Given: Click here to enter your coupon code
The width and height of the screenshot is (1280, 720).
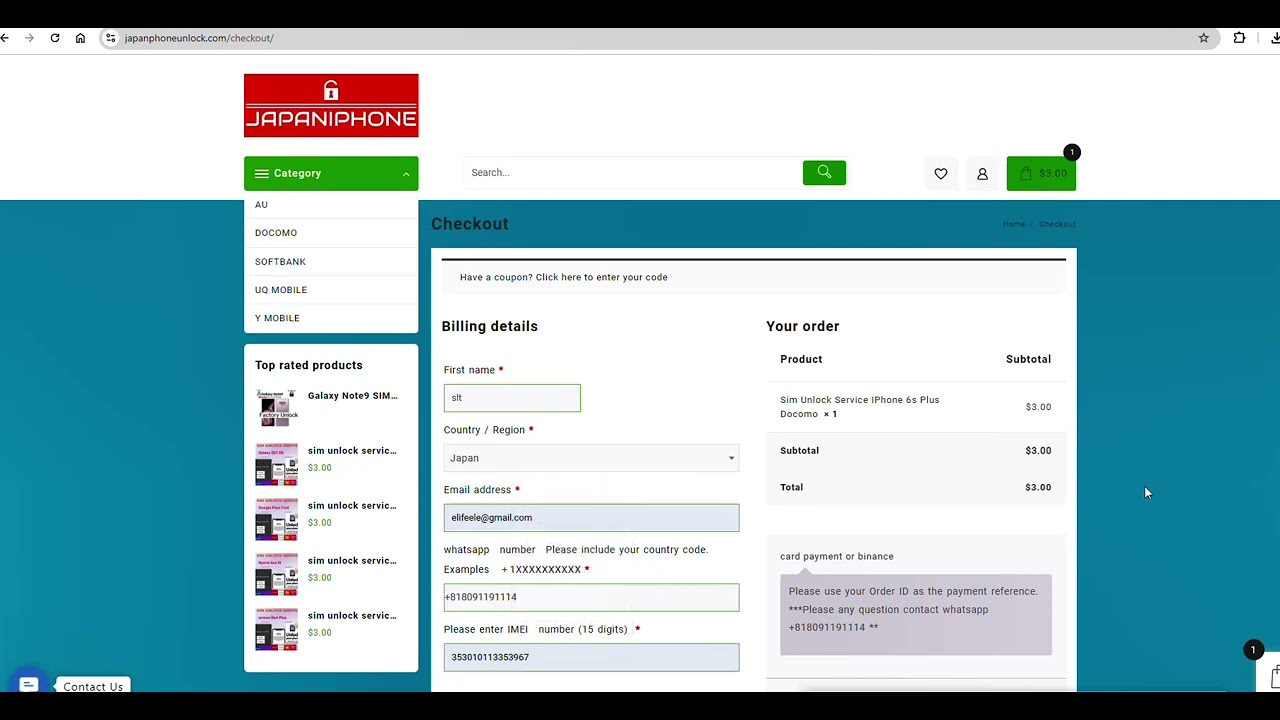Looking at the screenshot, I should point(601,277).
